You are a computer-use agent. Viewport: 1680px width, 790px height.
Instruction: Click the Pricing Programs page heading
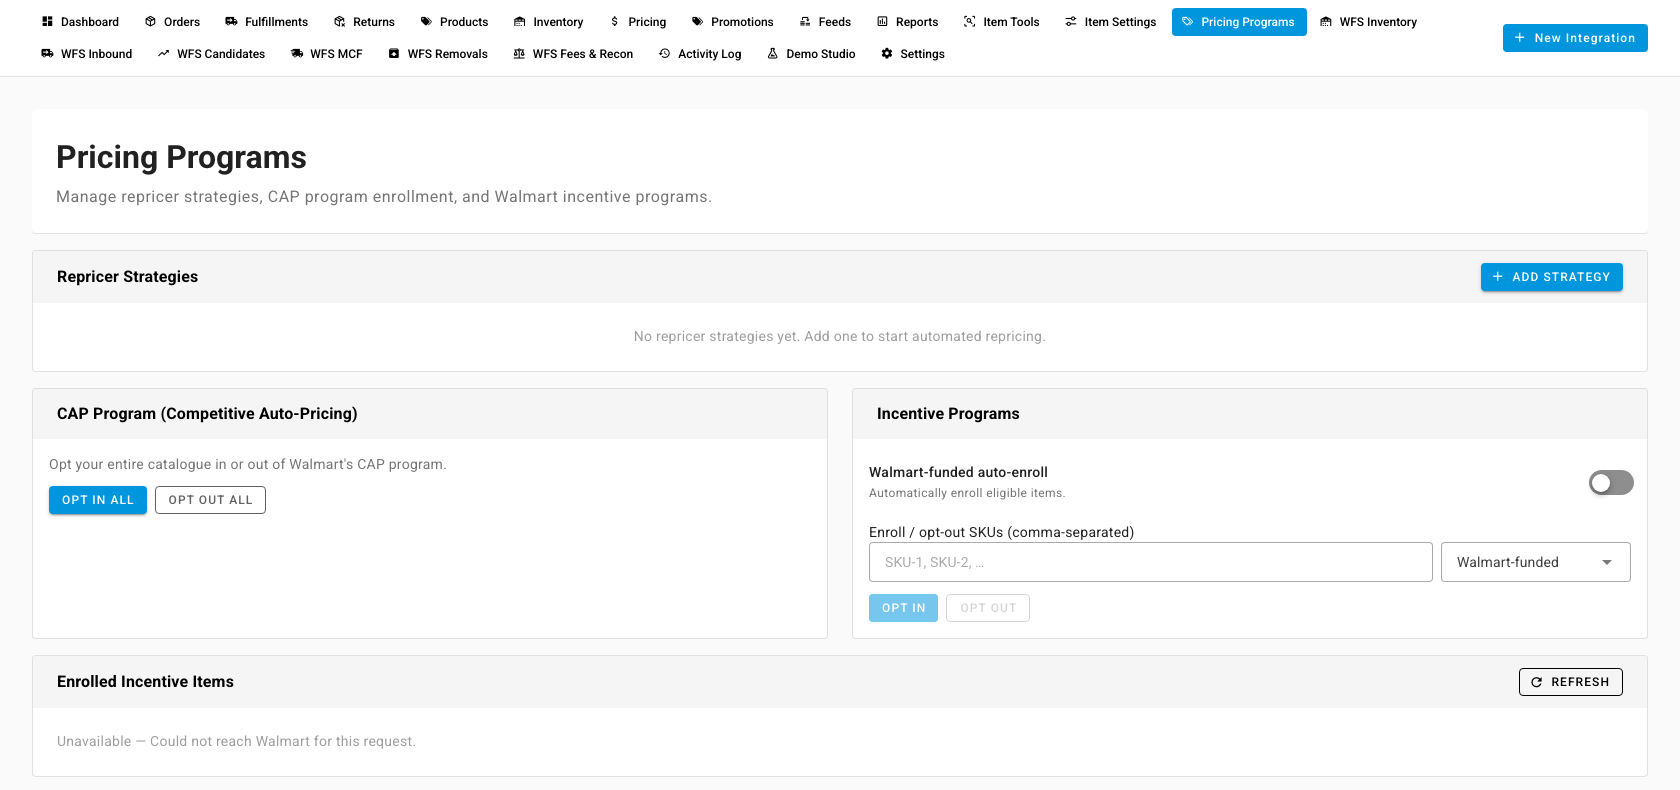(x=181, y=157)
